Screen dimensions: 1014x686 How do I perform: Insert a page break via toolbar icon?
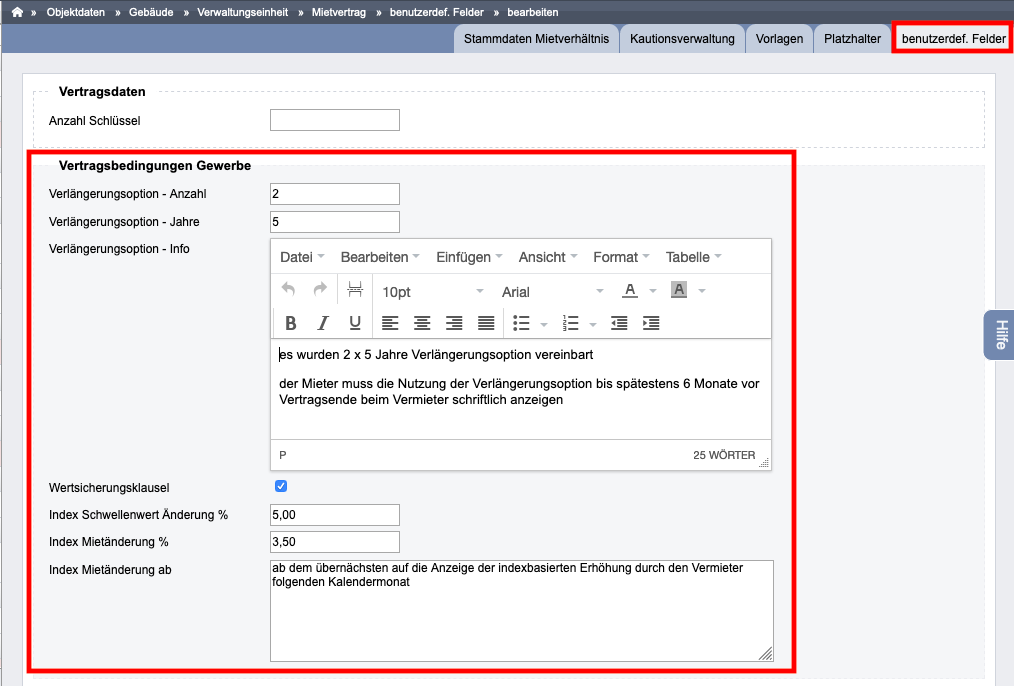(x=355, y=289)
